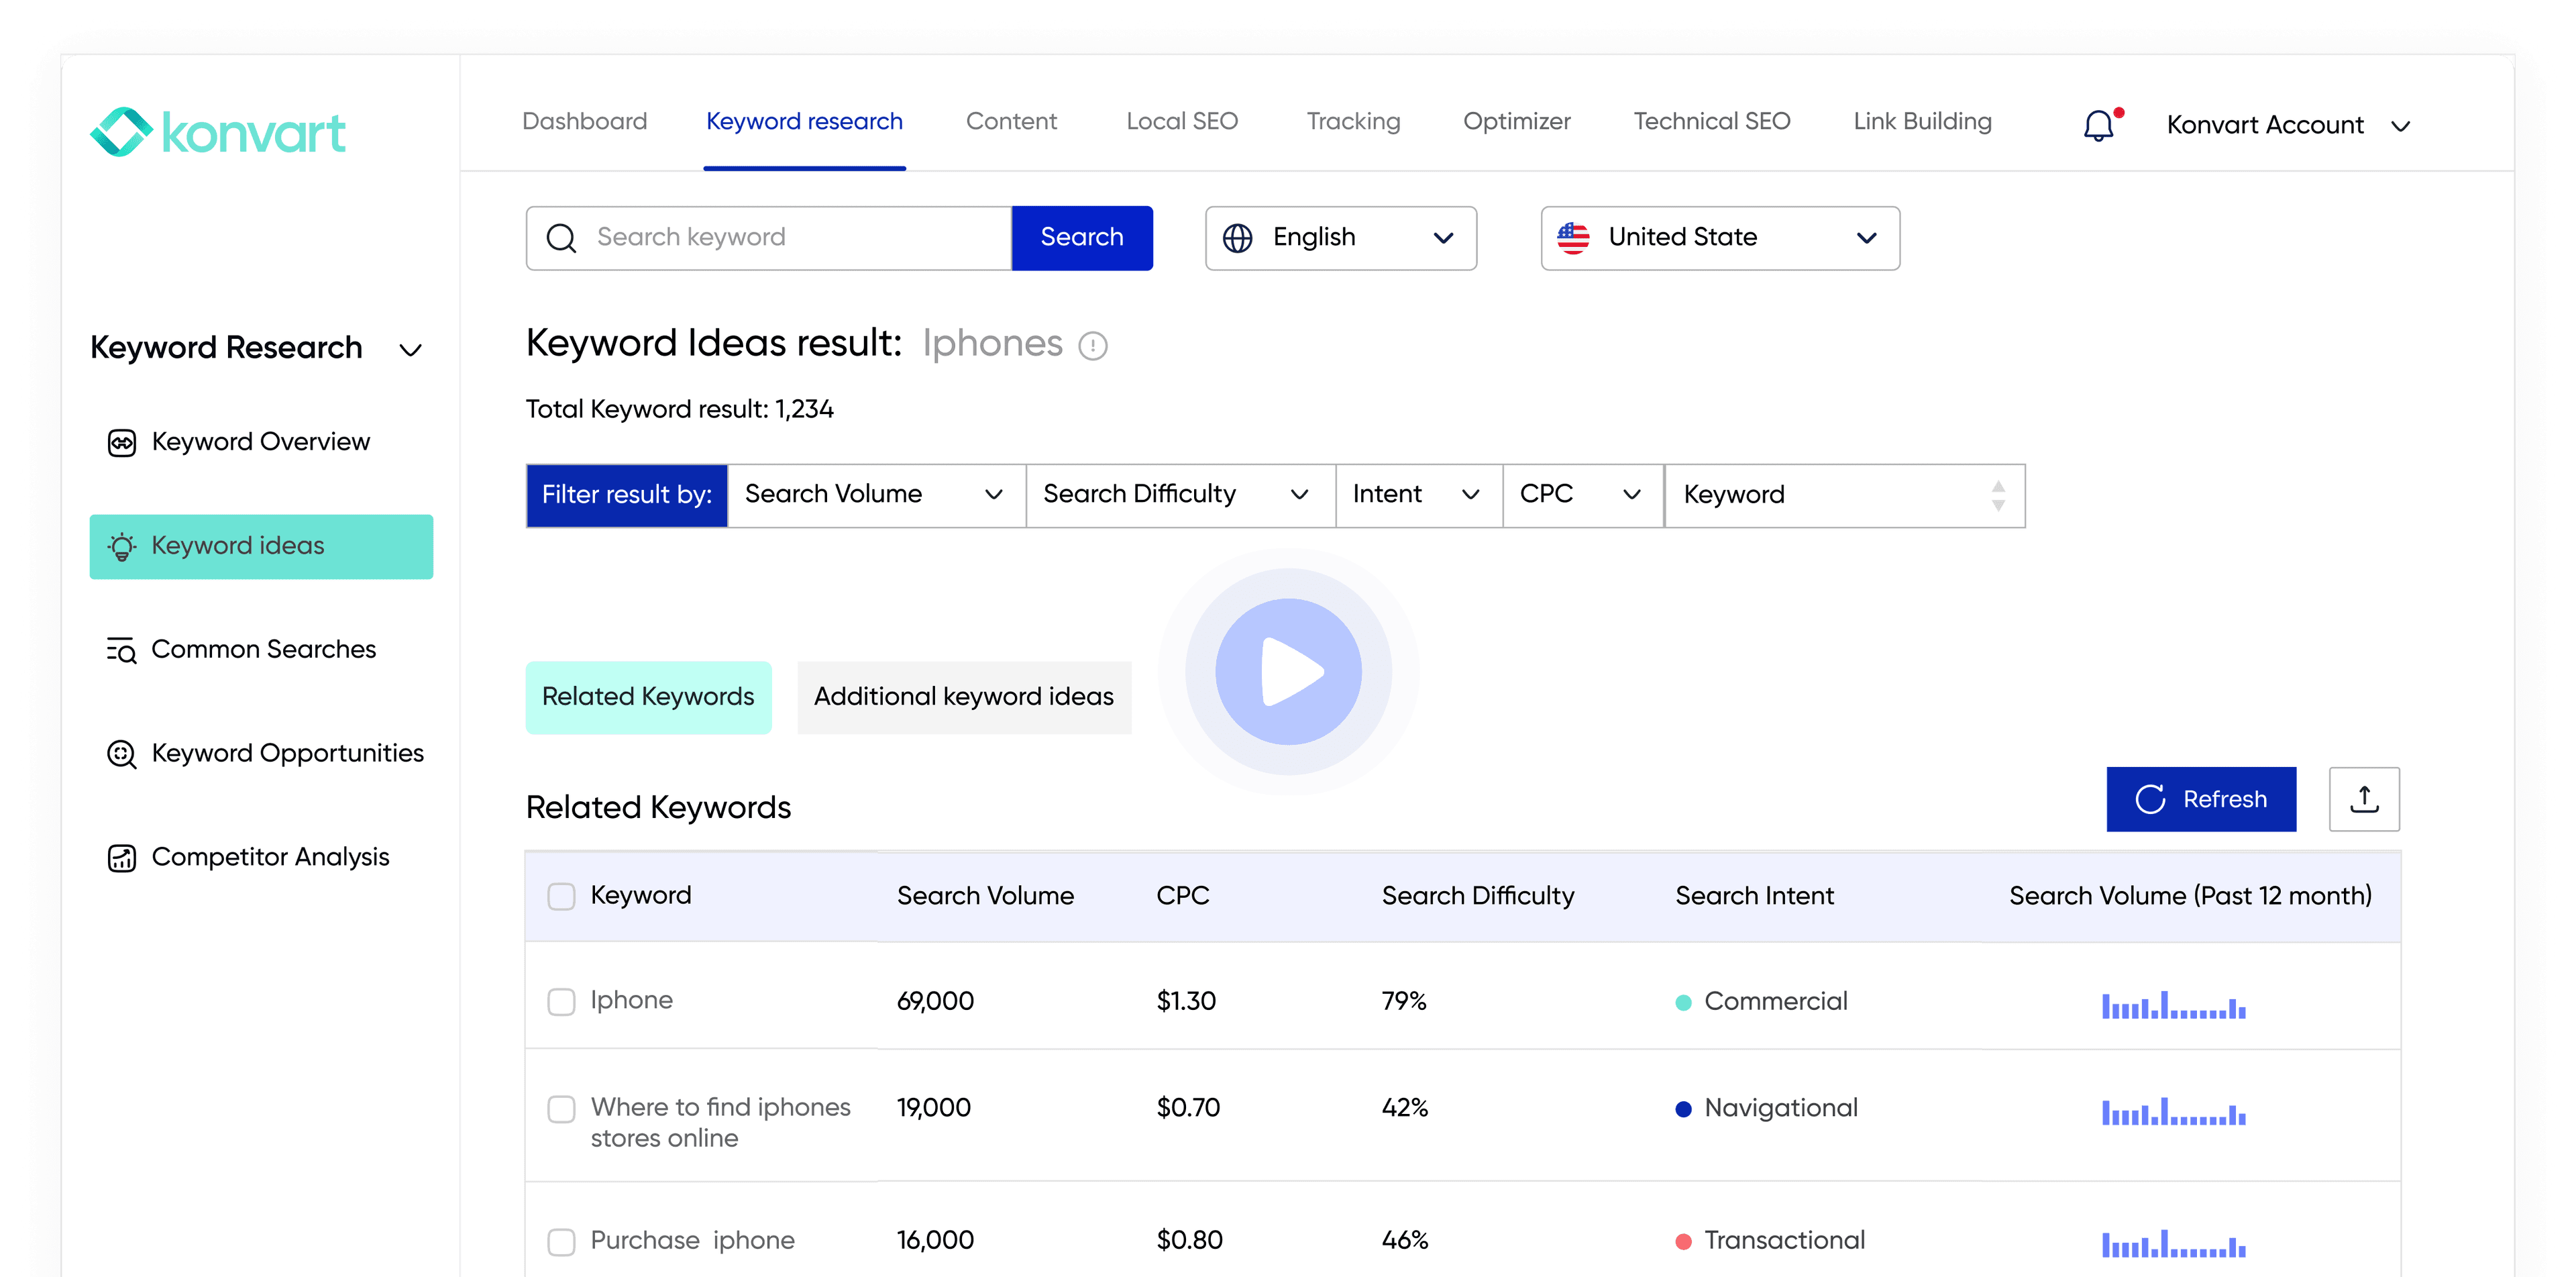
Task: Switch to the Tracking tab
Action: point(1353,121)
